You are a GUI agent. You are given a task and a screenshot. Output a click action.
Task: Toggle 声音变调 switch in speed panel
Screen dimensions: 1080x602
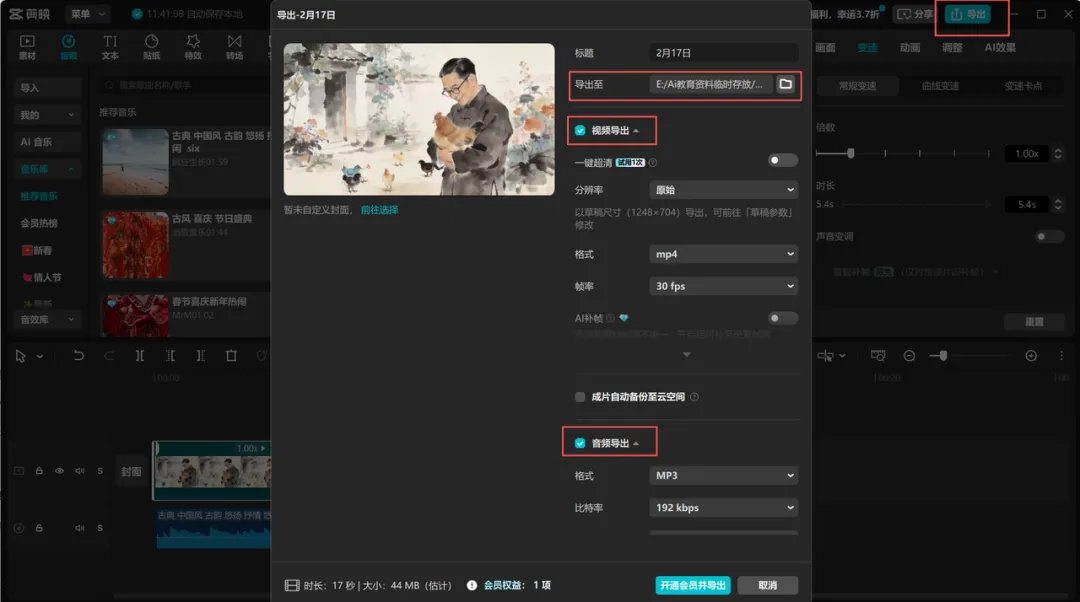click(1049, 236)
